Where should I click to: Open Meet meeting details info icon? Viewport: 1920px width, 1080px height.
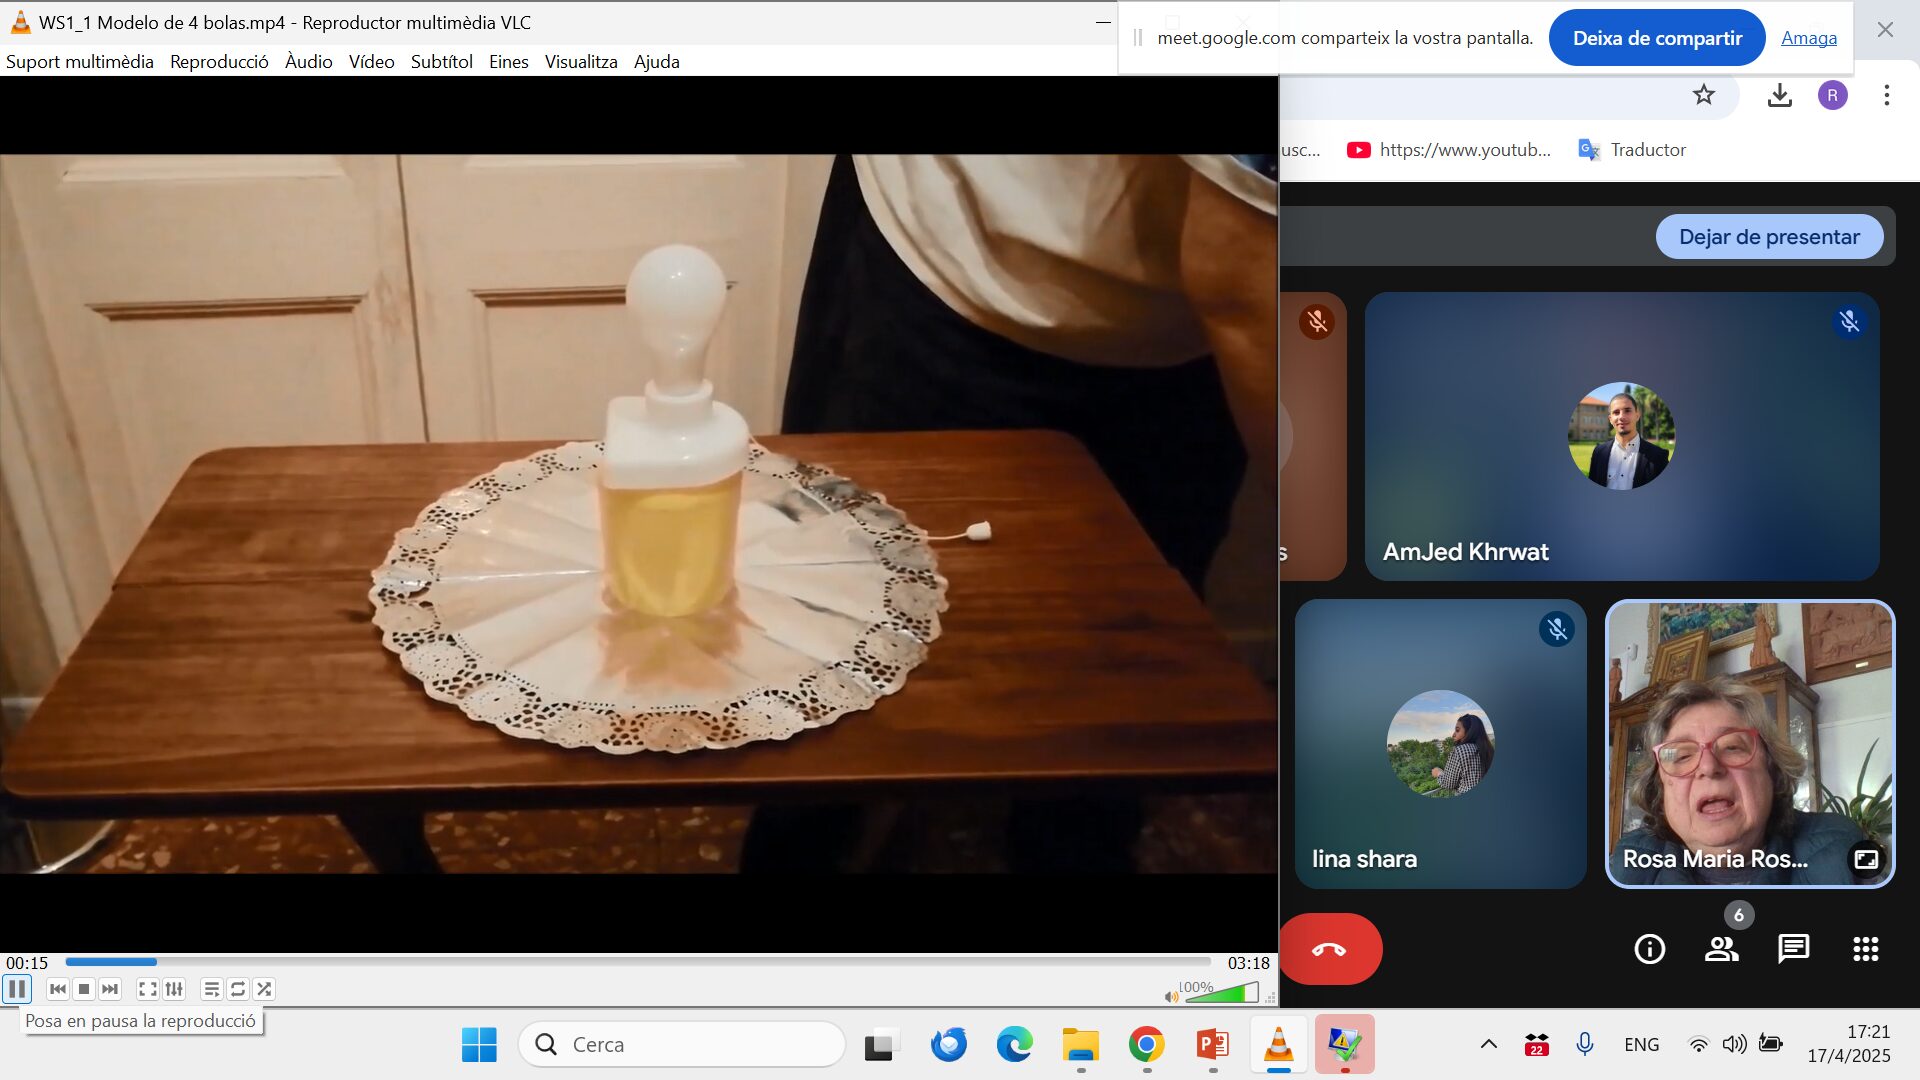point(1649,949)
